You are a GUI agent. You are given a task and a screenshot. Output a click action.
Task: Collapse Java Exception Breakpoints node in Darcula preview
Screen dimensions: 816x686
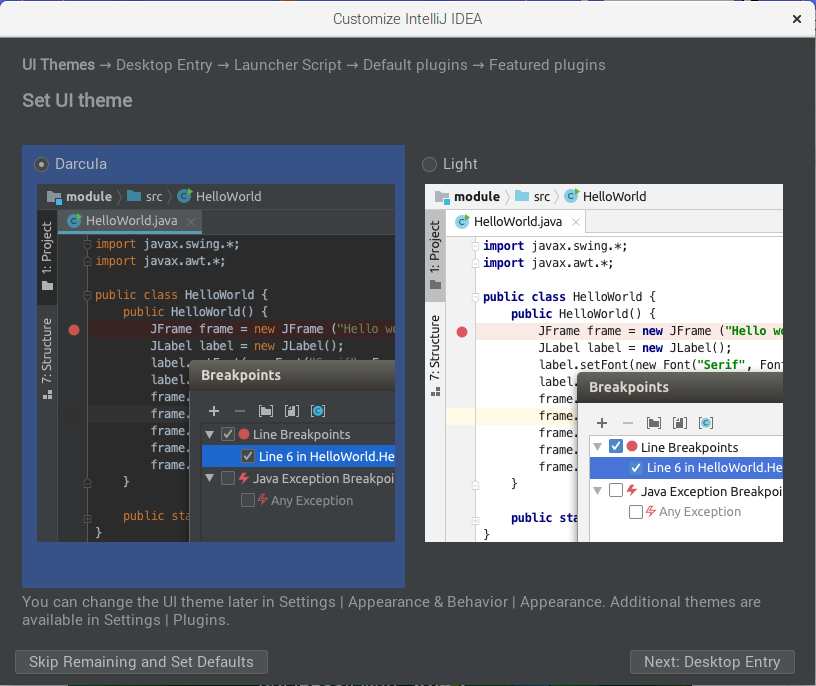[x=210, y=478]
